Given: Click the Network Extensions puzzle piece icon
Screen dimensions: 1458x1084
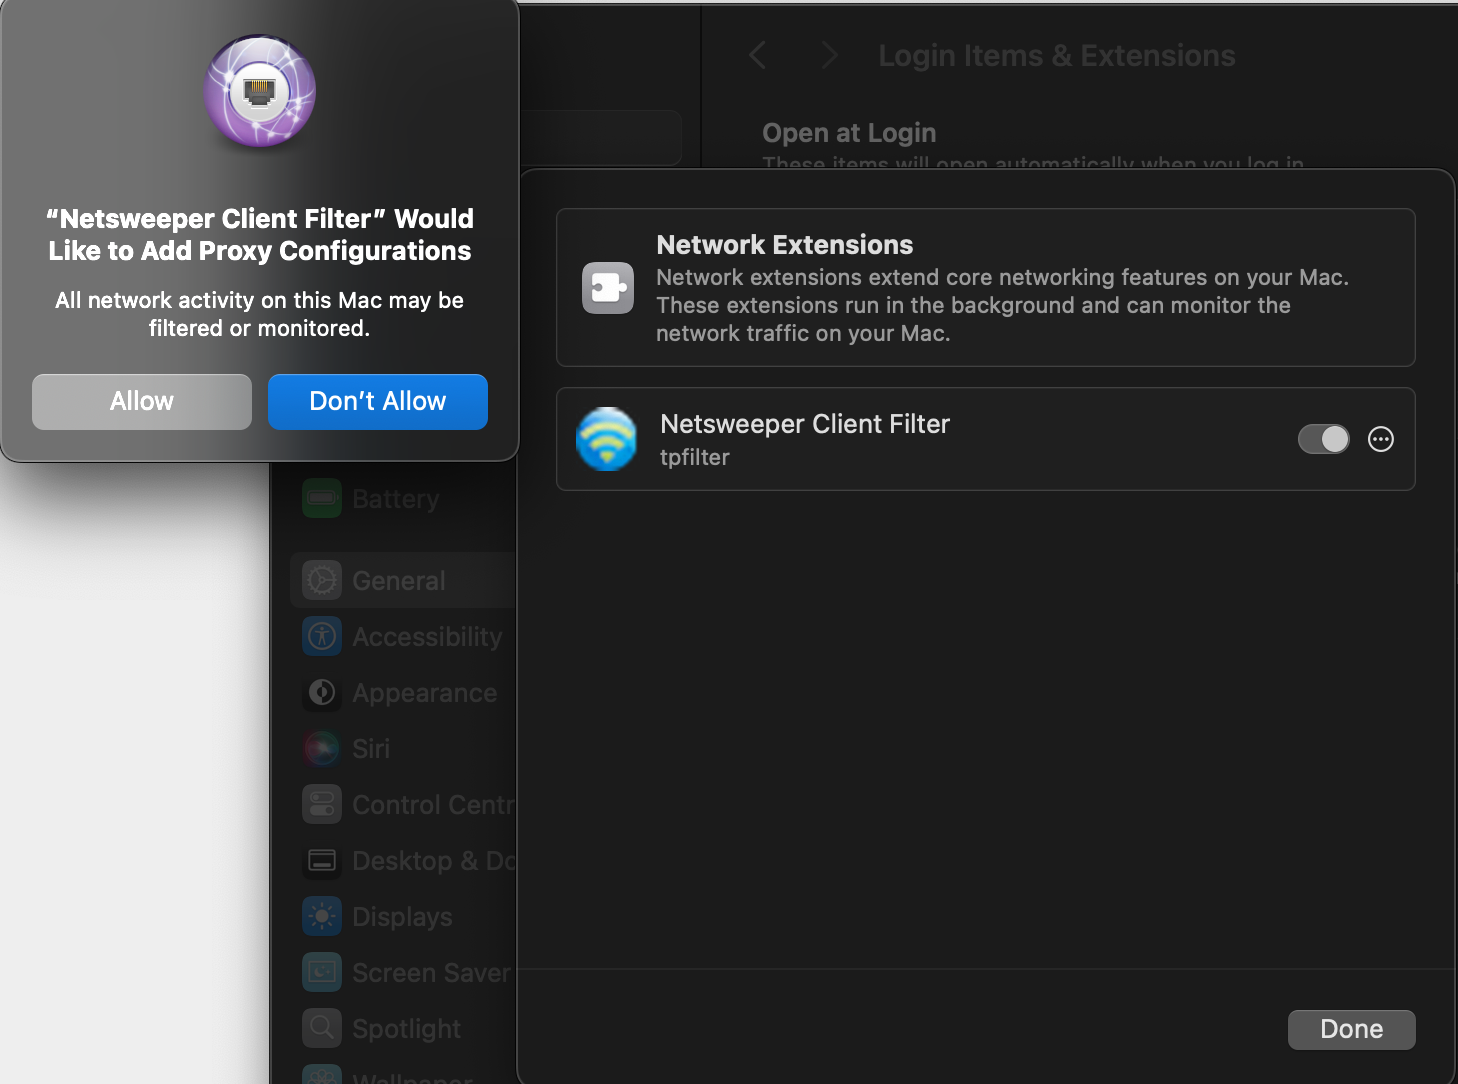Looking at the screenshot, I should [608, 288].
